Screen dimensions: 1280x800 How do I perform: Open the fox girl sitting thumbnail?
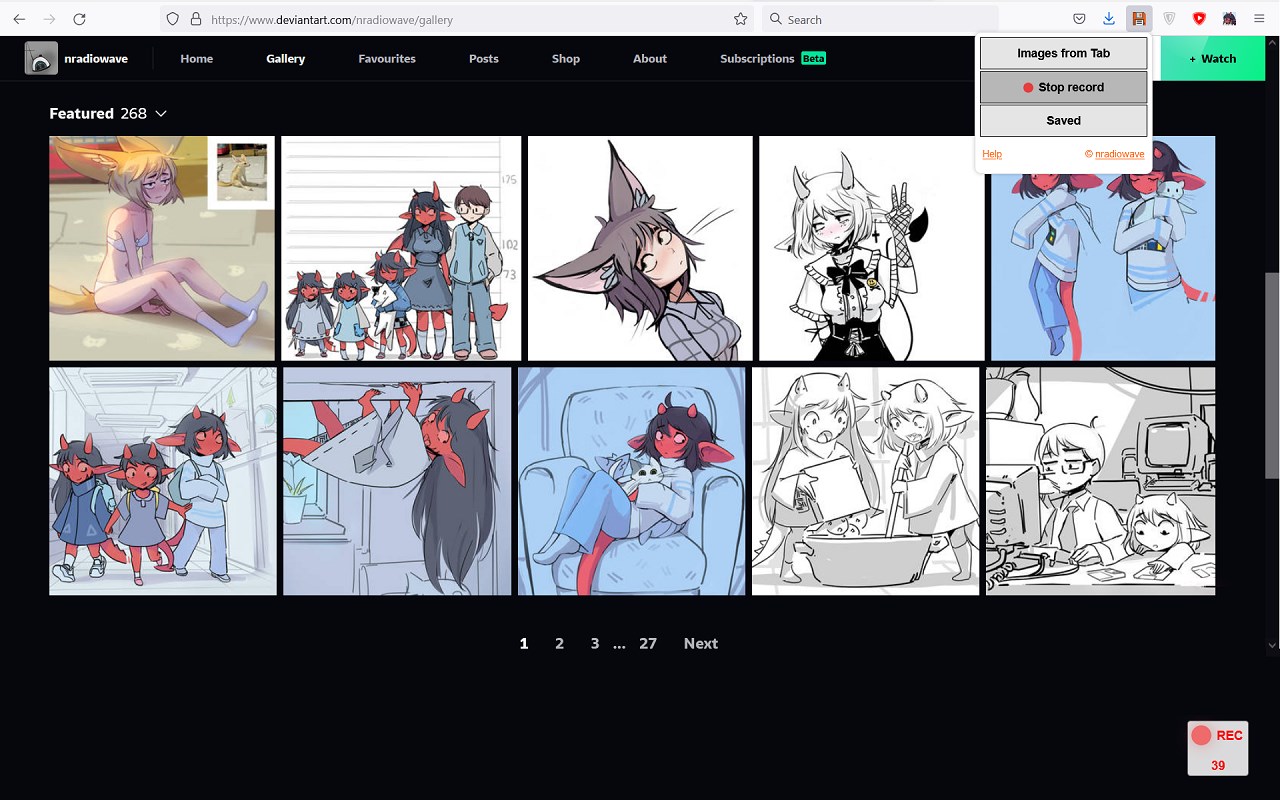(162, 248)
